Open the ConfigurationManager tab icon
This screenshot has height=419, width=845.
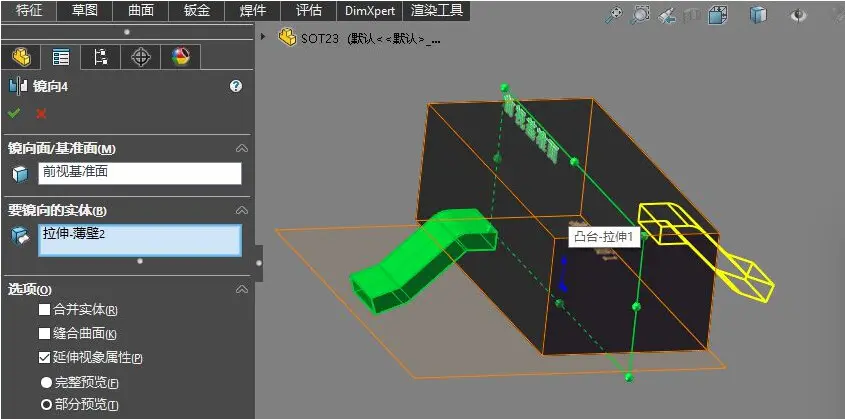(100, 57)
